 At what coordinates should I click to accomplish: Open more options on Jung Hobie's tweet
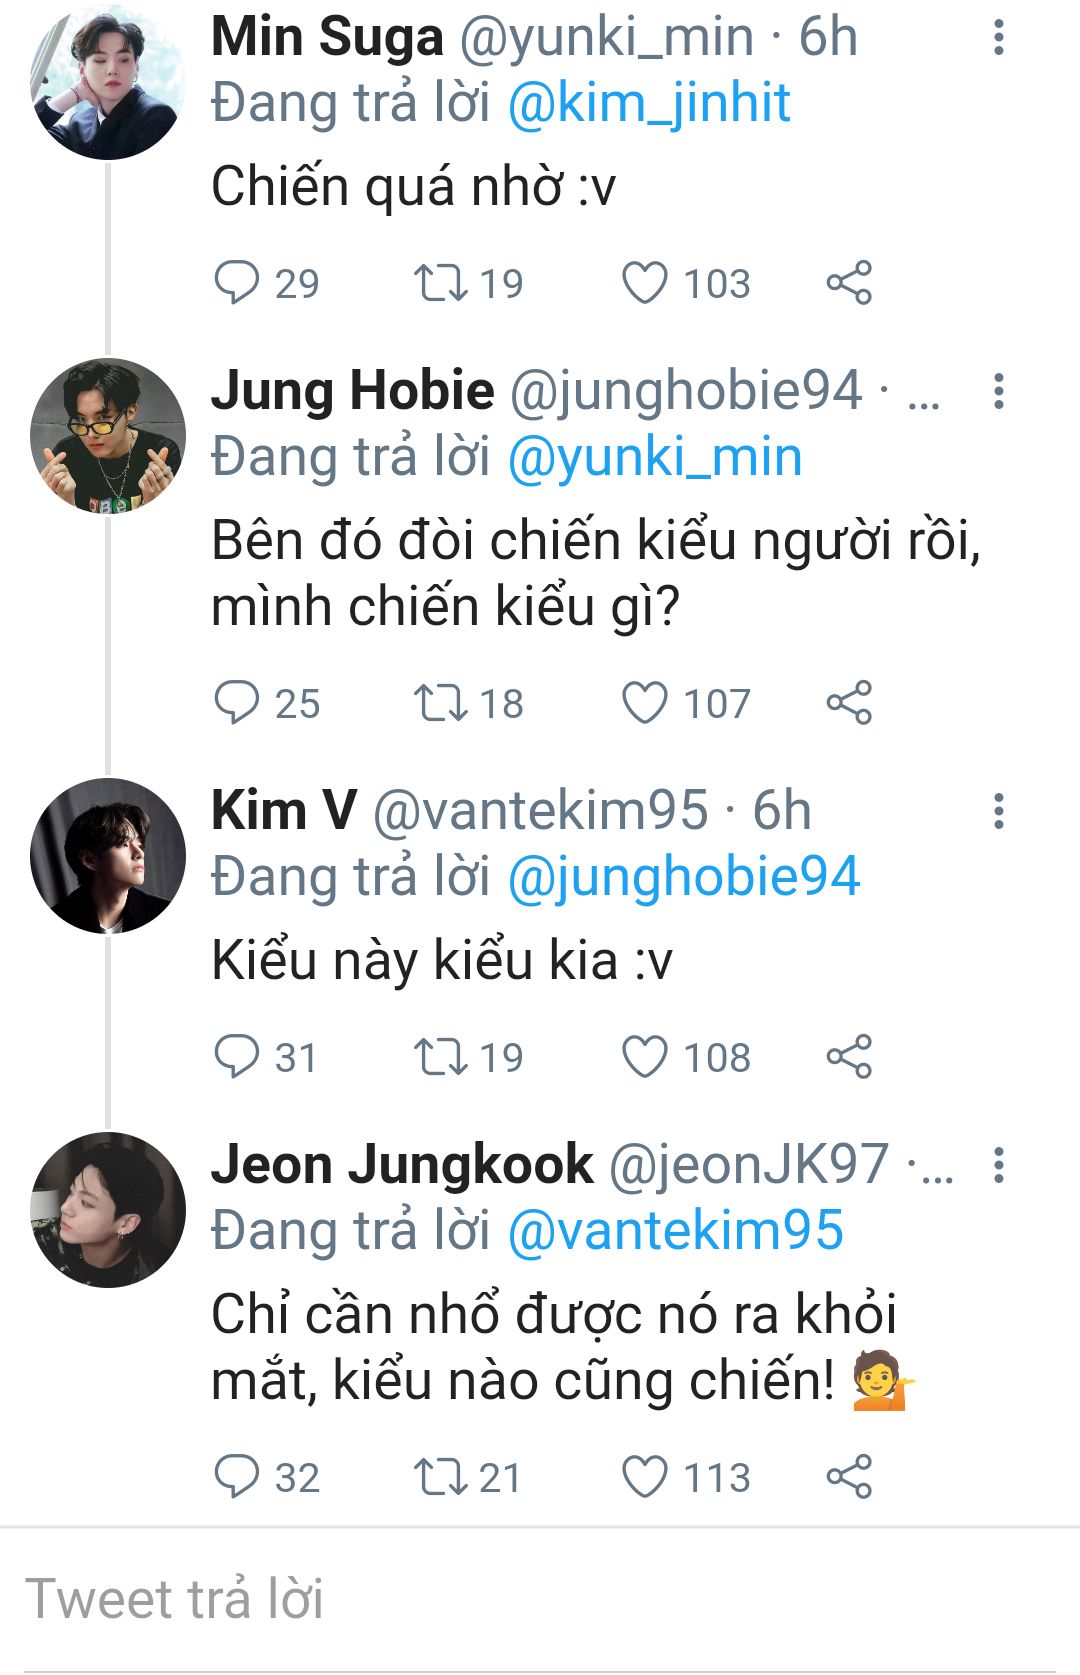pos(998,391)
